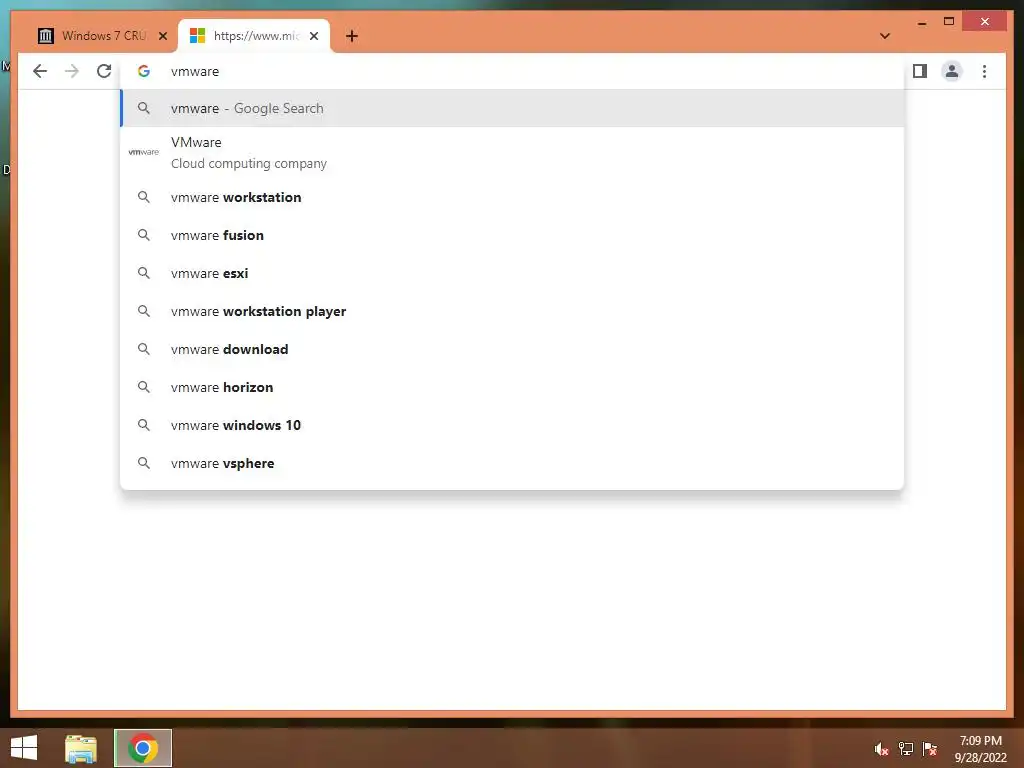Open the Action Center flag icon

[x=930, y=749]
